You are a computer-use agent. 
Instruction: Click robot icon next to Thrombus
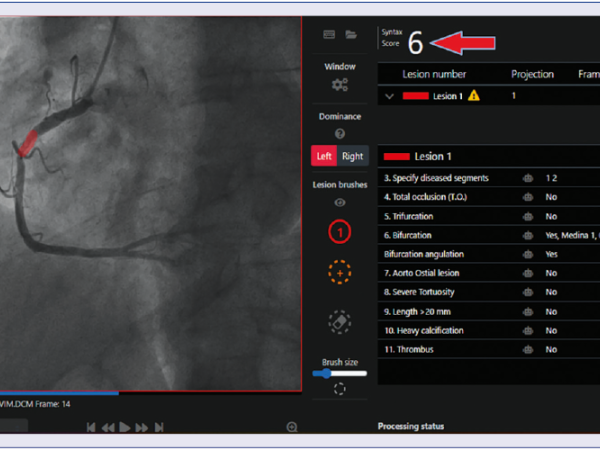(x=527, y=349)
